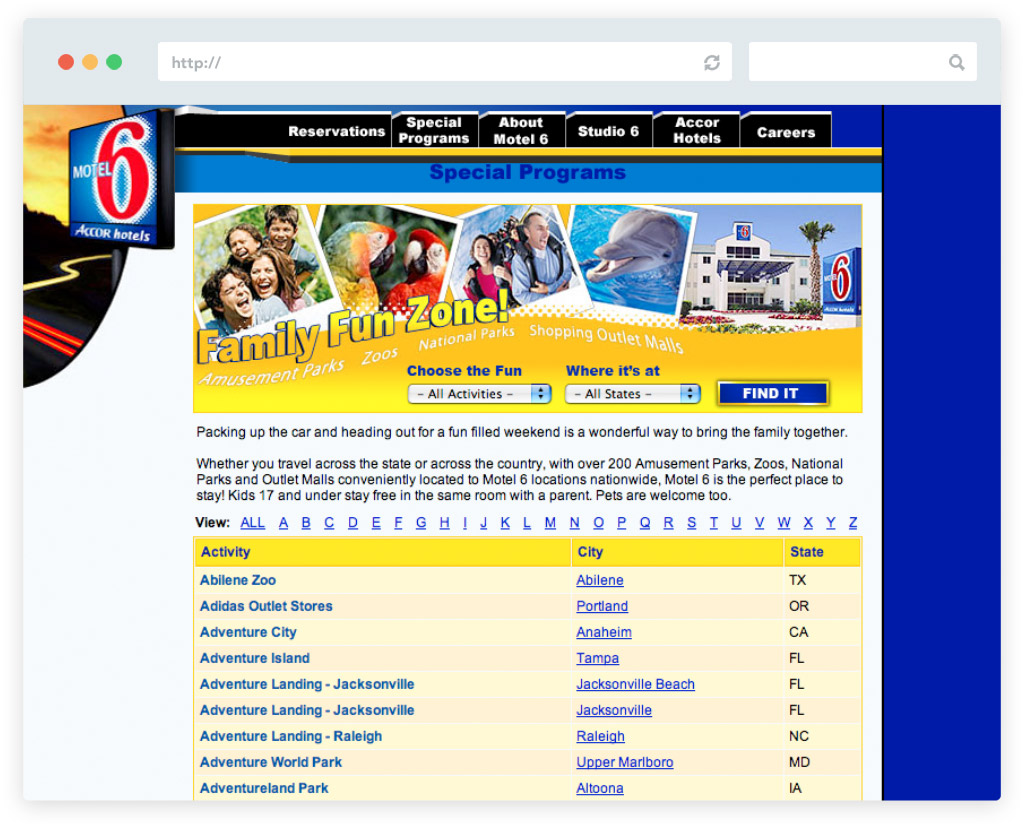Filter list by letter C

(x=328, y=522)
